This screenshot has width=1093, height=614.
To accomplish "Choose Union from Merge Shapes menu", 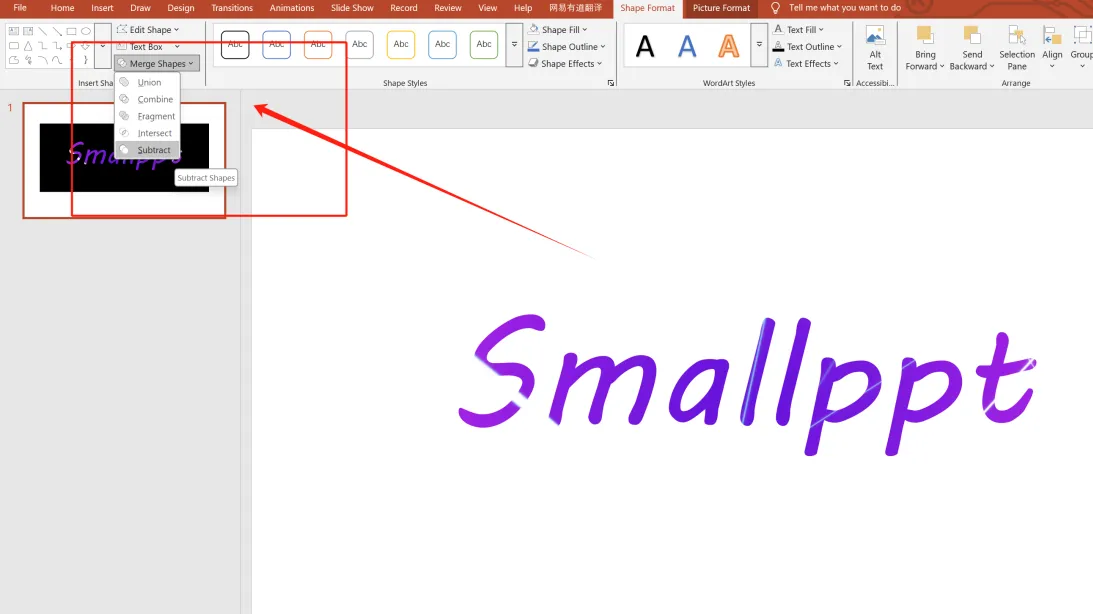I will click(149, 82).
